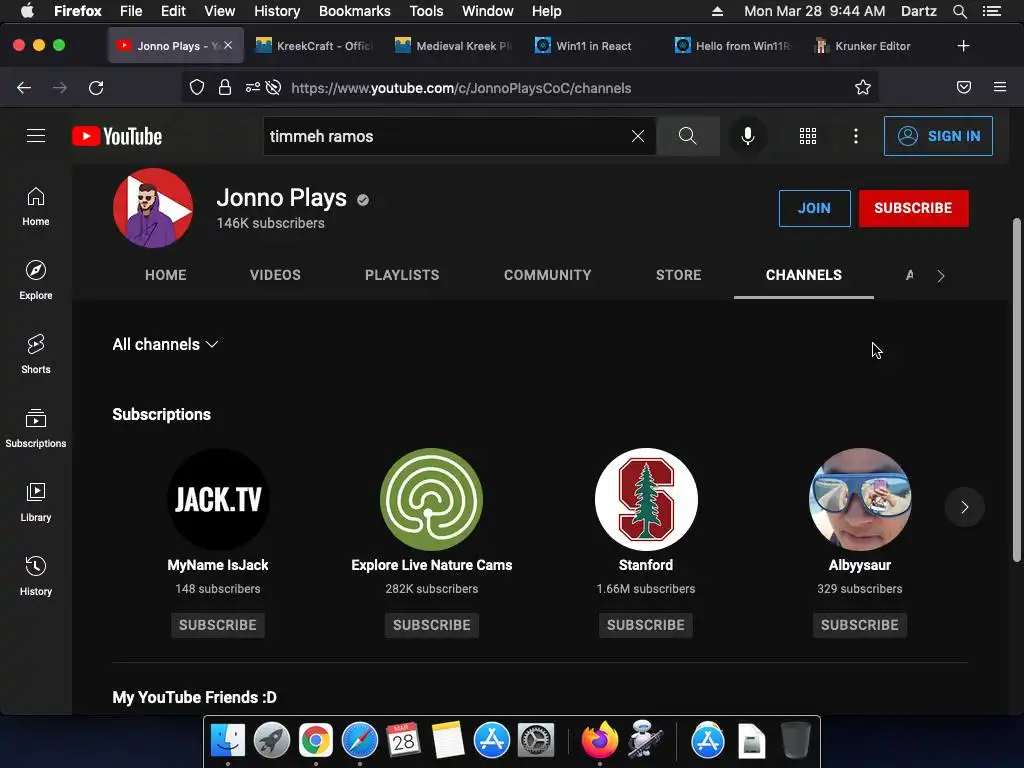This screenshot has height=768, width=1024.
Task: Go back with Firefox back arrow
Action: click(24, 88)
